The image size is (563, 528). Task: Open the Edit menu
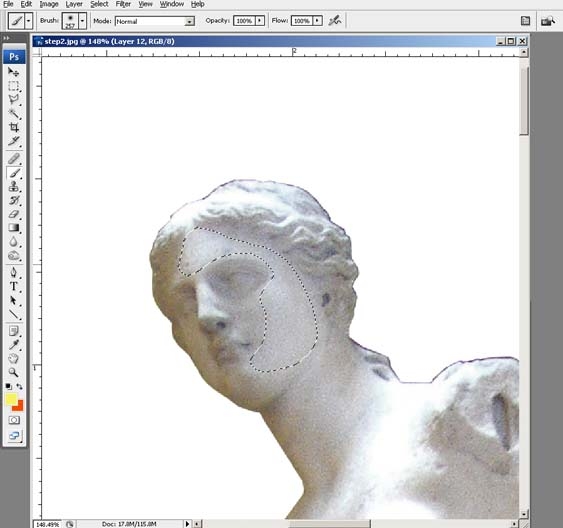tap(26, 4)
